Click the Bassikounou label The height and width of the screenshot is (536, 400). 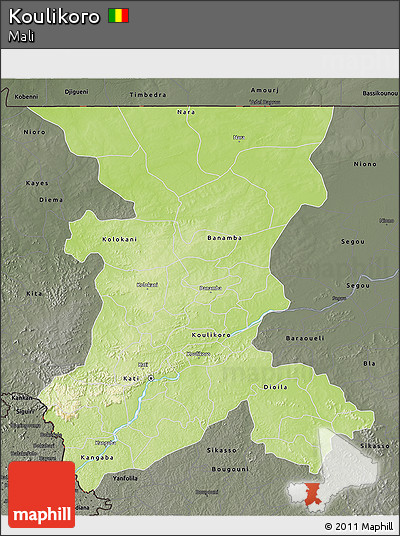381,93
